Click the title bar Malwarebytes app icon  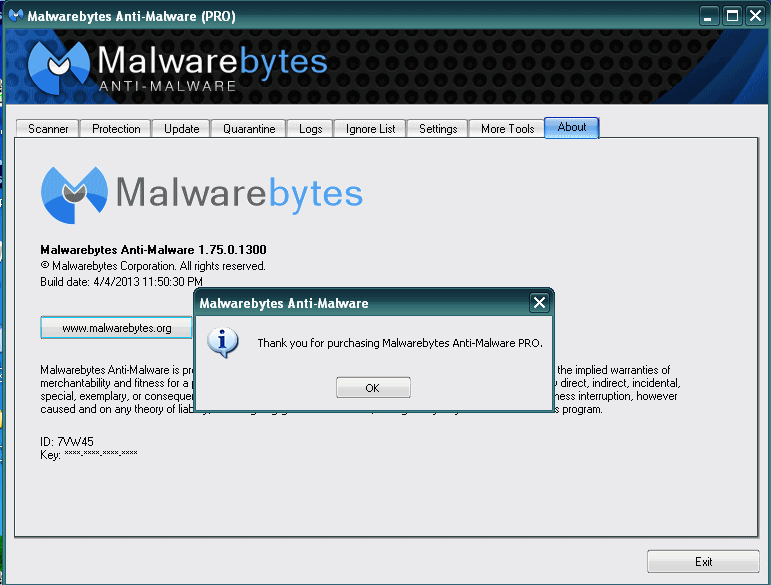tap(16, 16)
